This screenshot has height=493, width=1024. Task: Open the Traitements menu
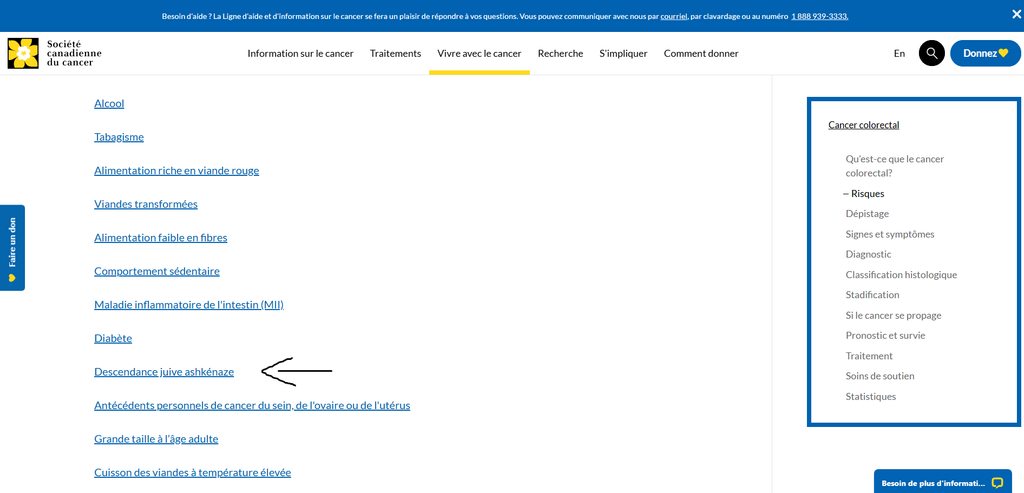click(x=395, y=54)
